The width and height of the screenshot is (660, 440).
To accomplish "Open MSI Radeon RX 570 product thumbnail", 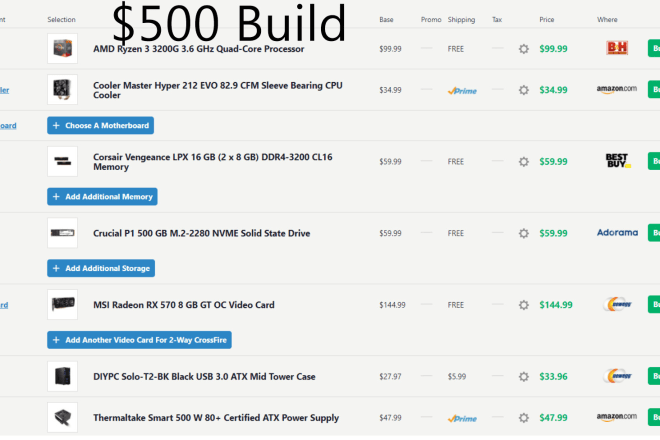I will 62,304.
